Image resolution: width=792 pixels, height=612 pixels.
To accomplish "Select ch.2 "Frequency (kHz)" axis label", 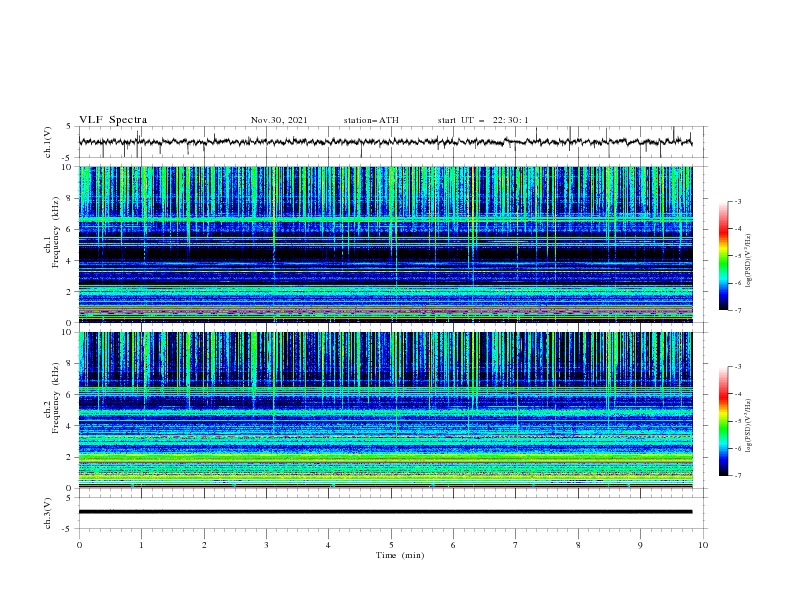I will [x=56, y=399].
